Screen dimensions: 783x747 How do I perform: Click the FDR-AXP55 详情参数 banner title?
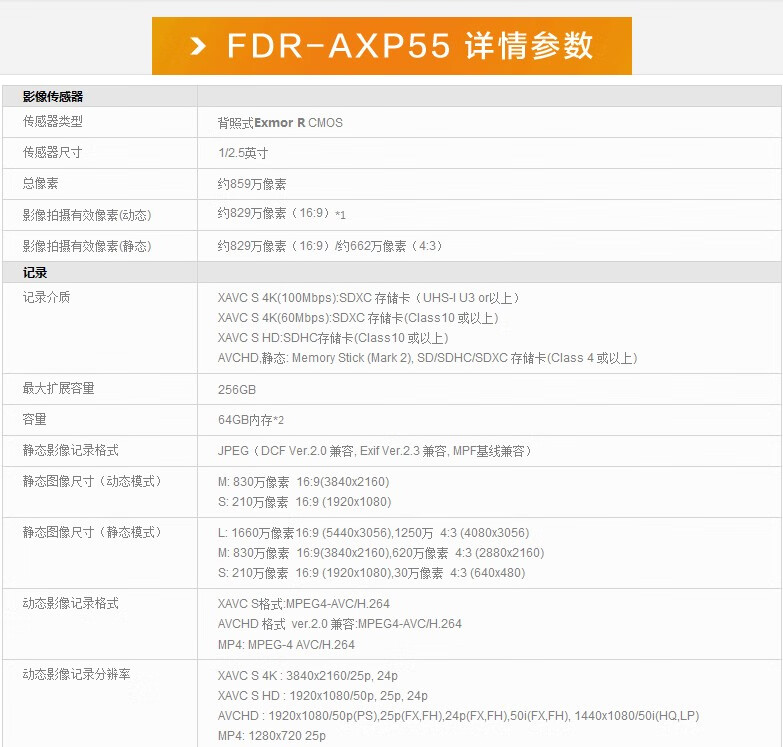[410, 46]
